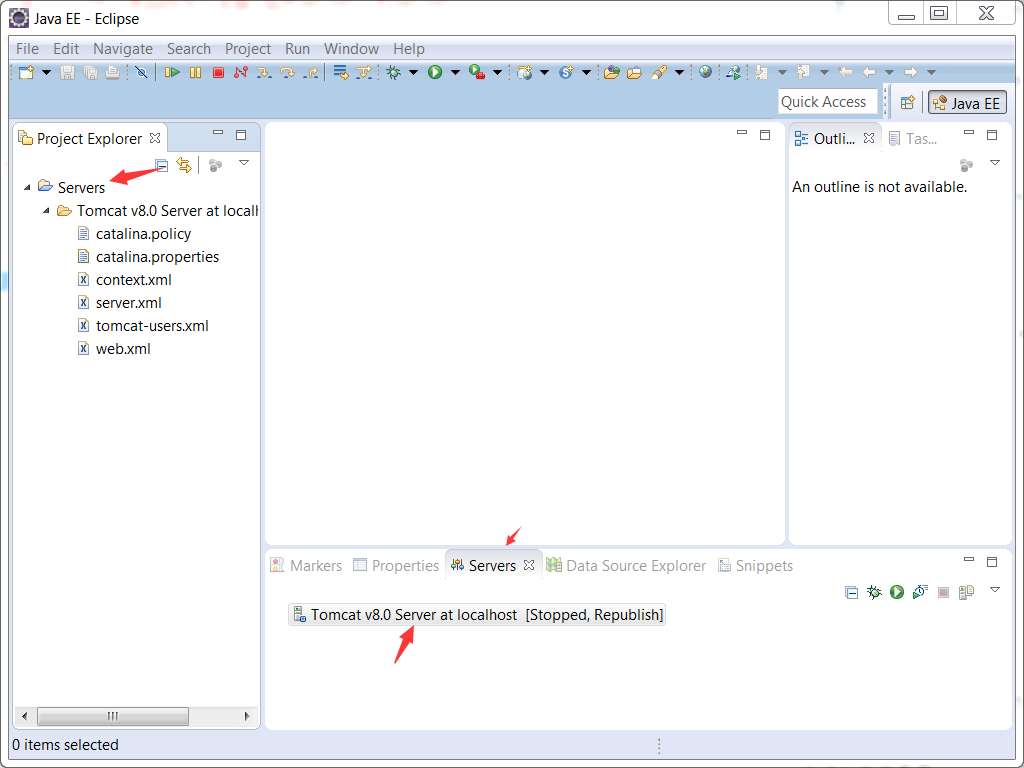
Task: Select the server.xml file
Action: (x=120, y=303)
